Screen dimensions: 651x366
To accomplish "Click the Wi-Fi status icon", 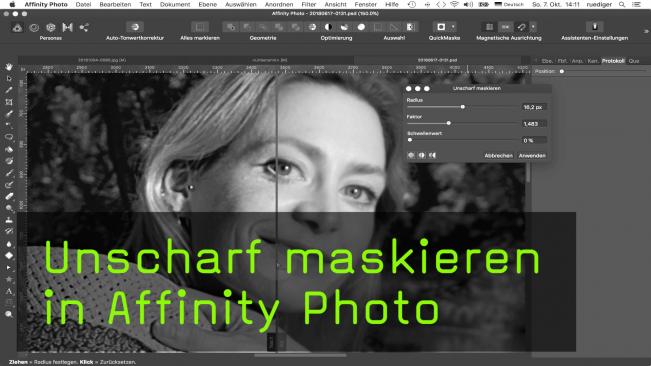I will [455, 5].
